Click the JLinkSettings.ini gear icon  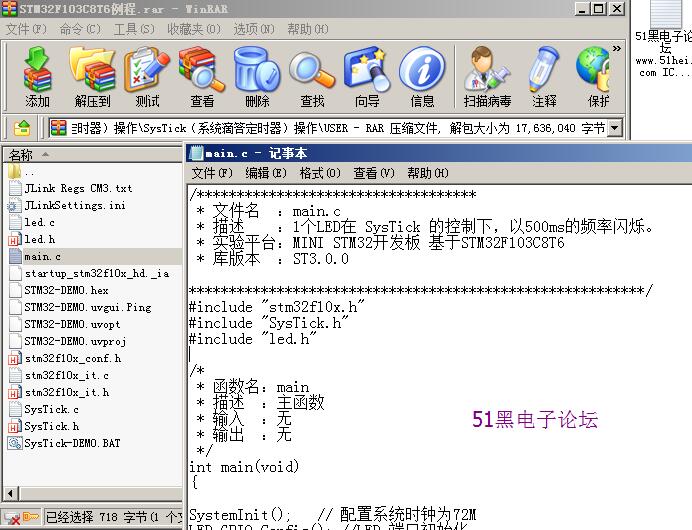coord(14,206)
